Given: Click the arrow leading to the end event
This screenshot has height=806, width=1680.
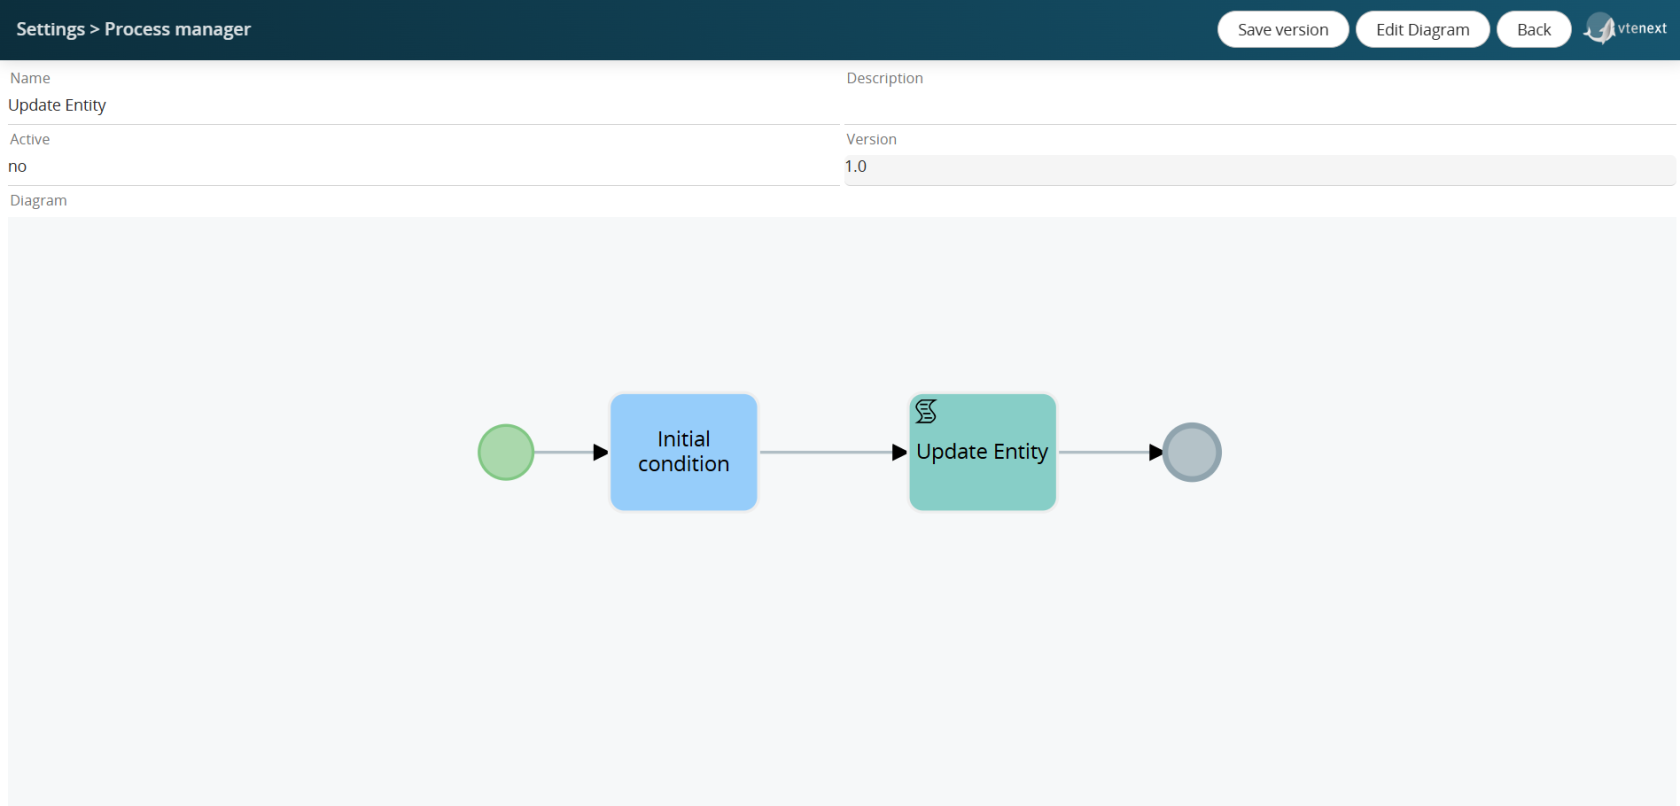Looking at the screenshot, I should [1110, 452].
